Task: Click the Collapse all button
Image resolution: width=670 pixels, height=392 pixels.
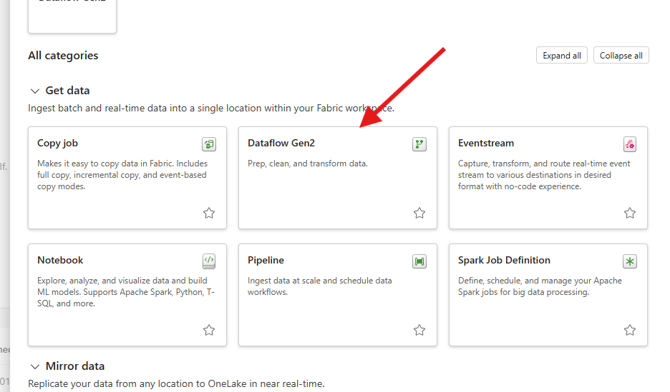Action: click(x=621, y=56)
